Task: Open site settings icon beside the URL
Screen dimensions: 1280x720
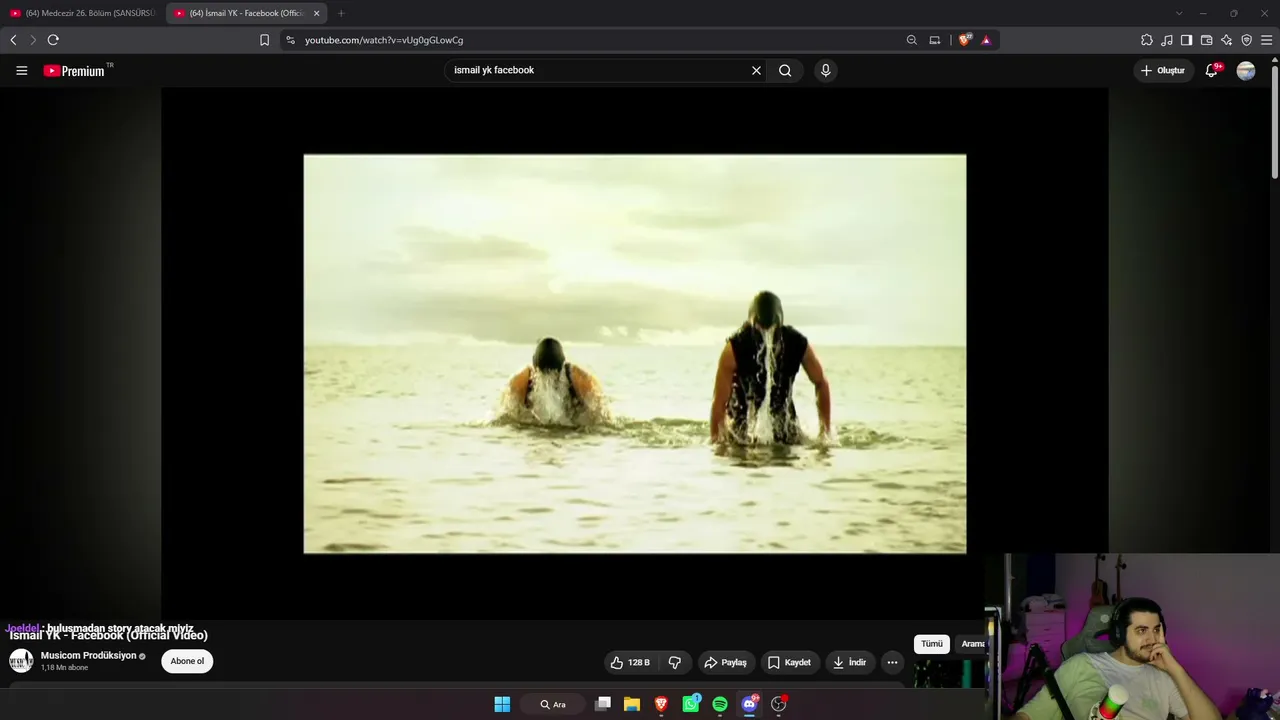Action: tap(290, 40)
